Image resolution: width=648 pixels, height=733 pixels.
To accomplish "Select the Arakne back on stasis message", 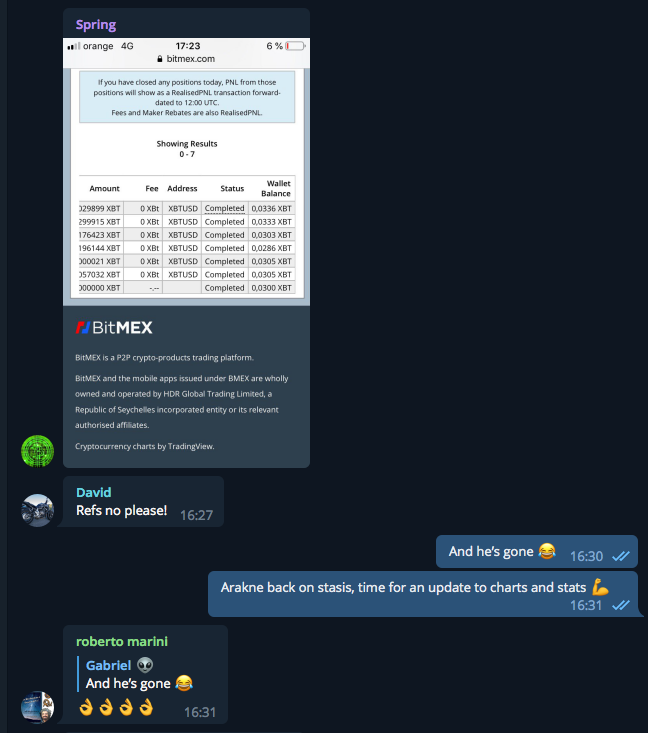I will (x=423, y=594).
